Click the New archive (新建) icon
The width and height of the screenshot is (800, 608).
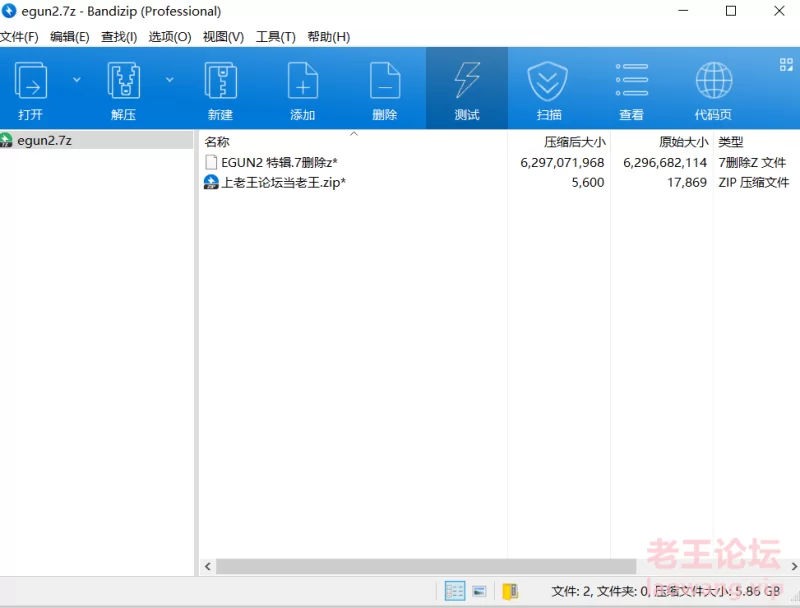(x=220, y=80)
